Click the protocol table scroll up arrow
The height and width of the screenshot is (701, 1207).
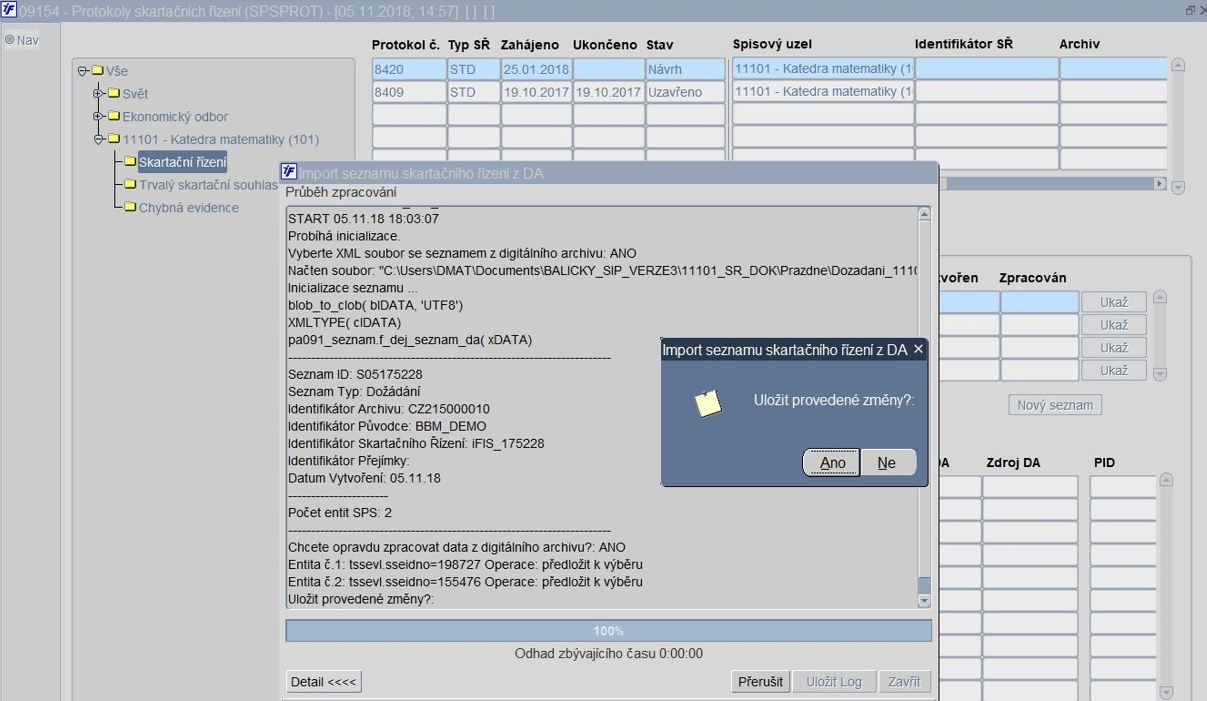[x=1178, y=65]
